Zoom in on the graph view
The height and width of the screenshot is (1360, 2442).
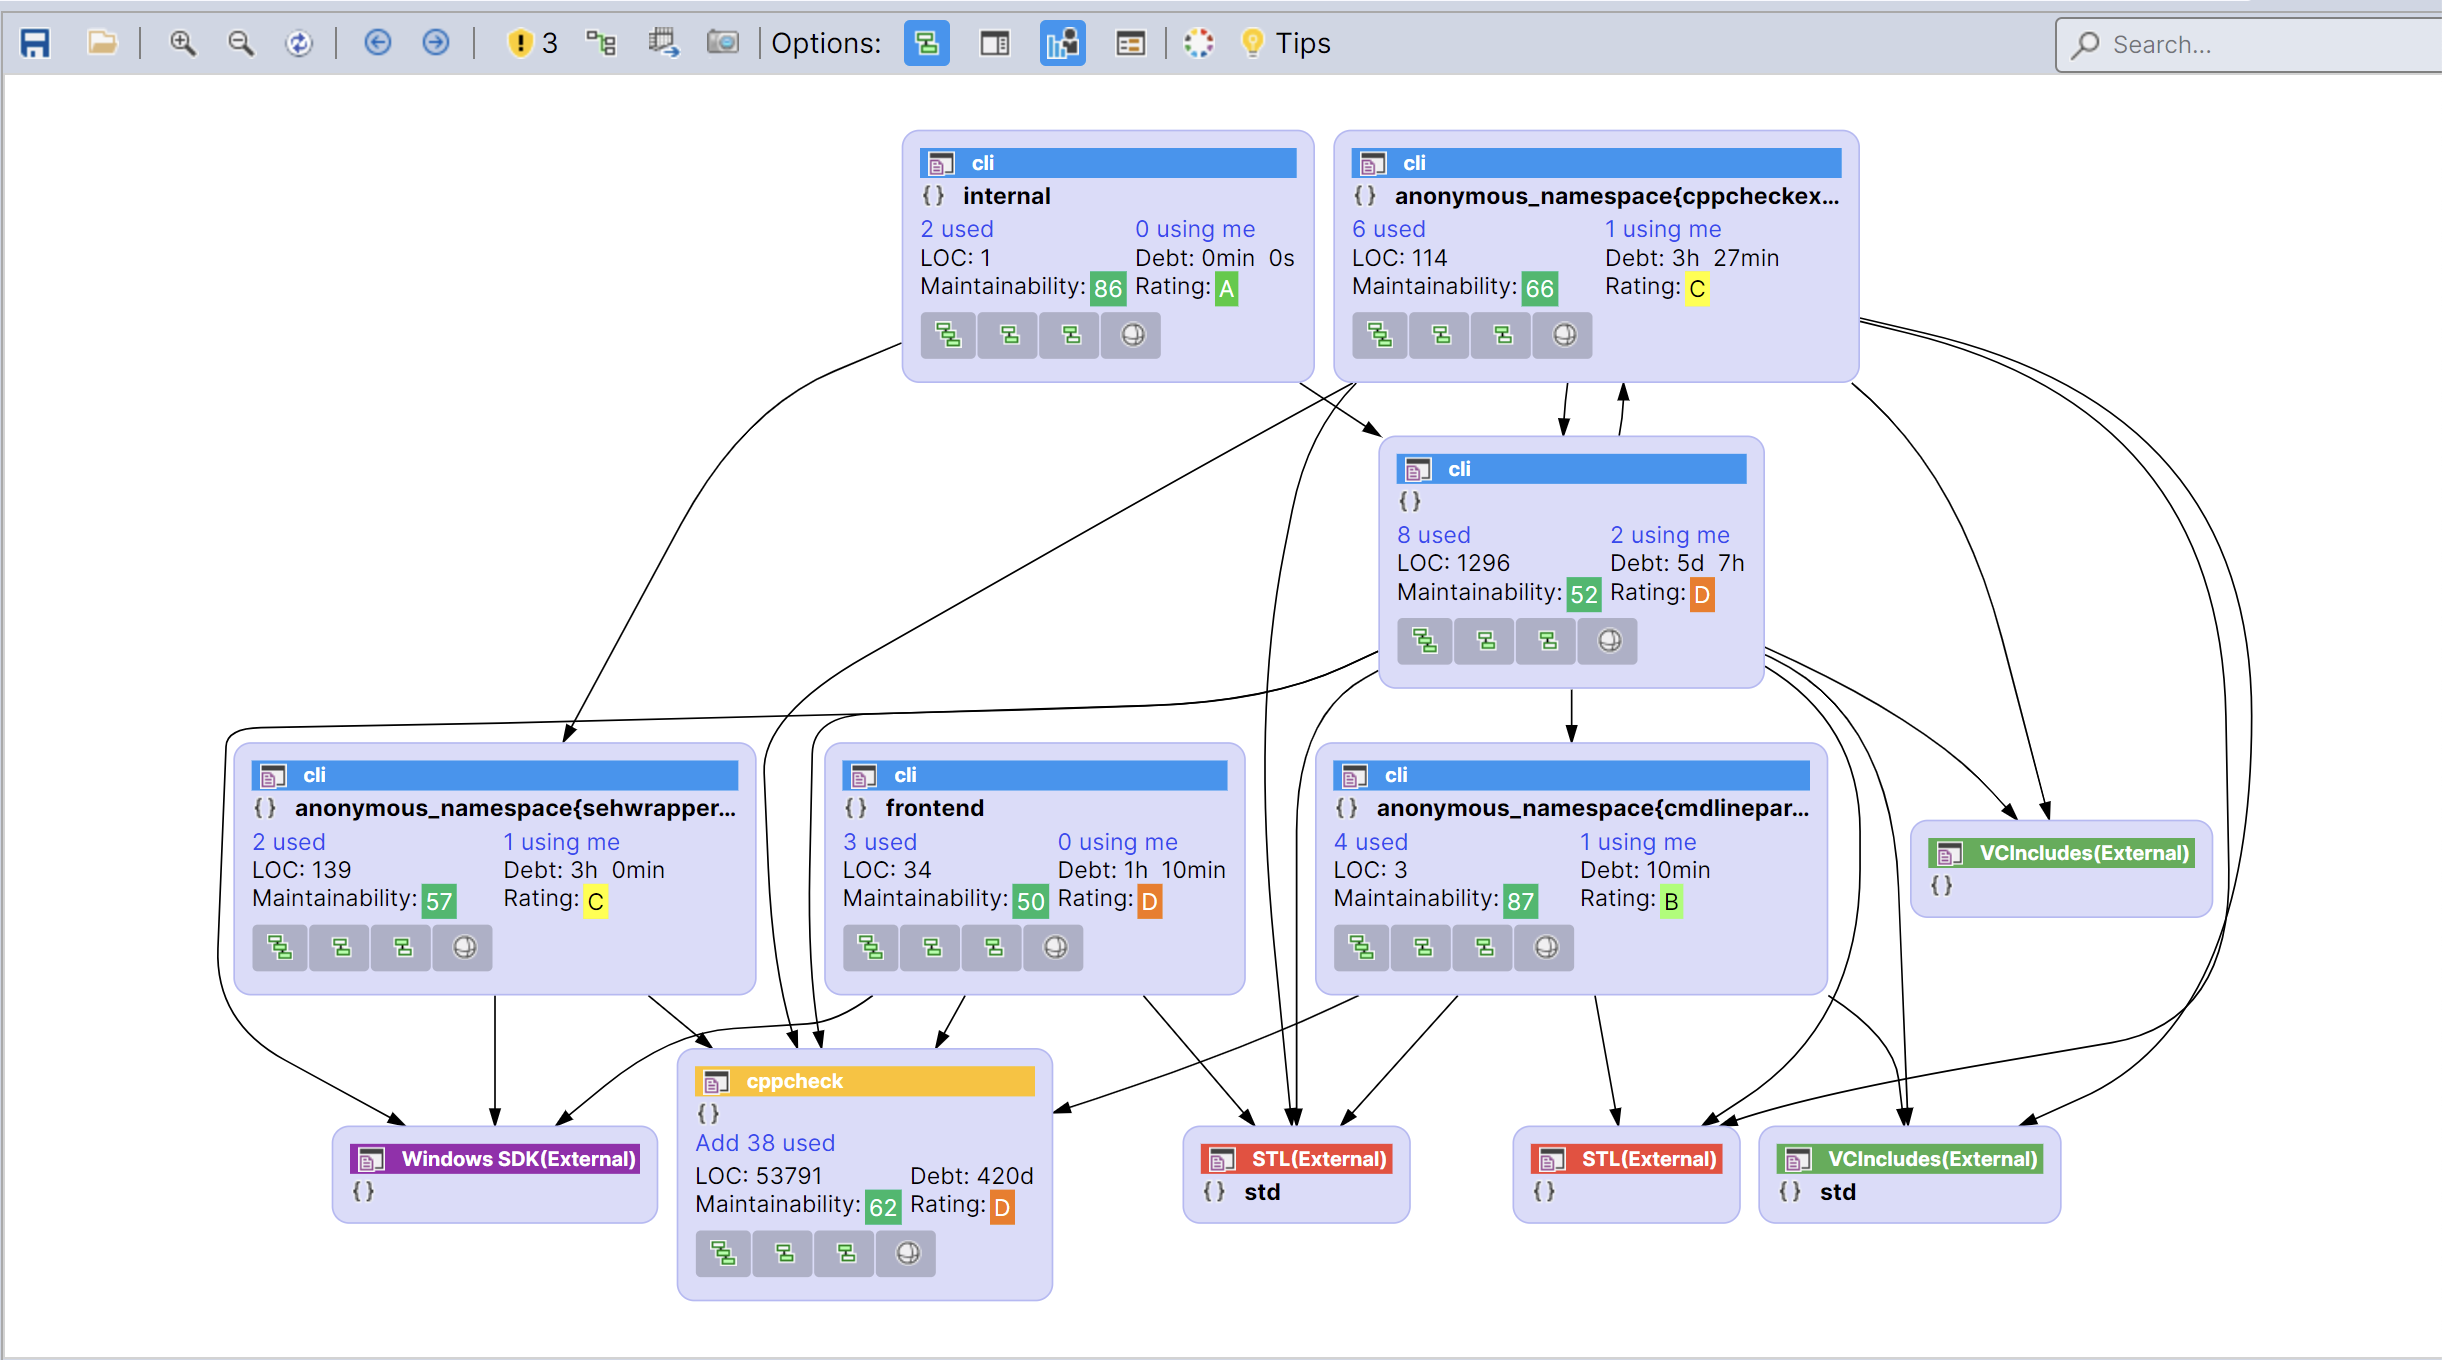[182, 44]
